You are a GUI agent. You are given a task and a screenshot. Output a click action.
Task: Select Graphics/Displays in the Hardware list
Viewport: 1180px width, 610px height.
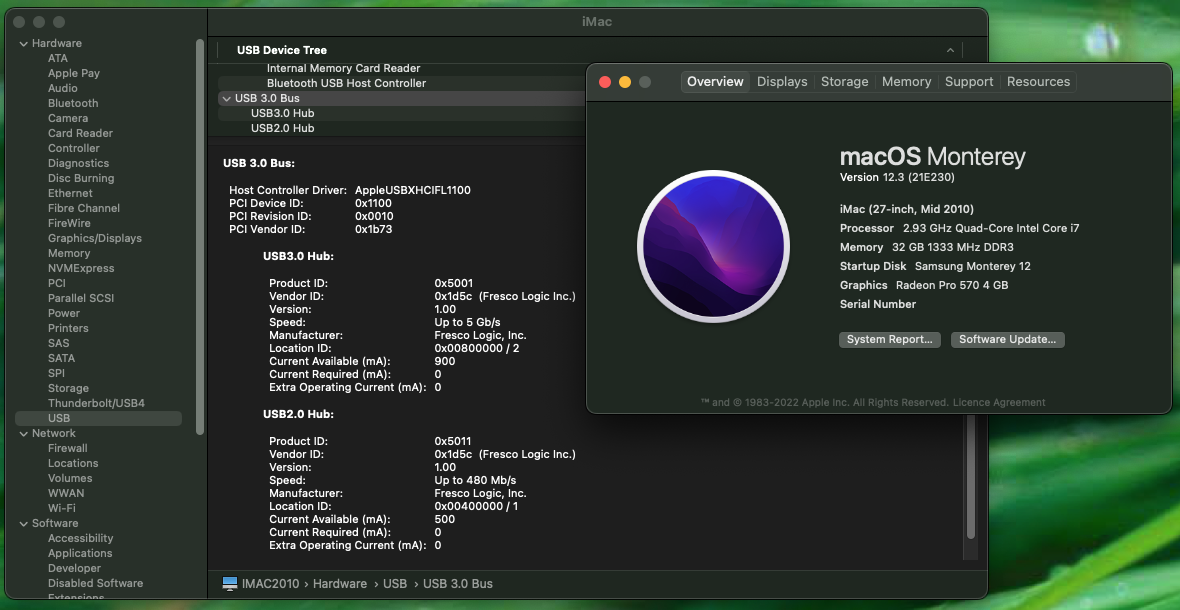coord(95,238)
